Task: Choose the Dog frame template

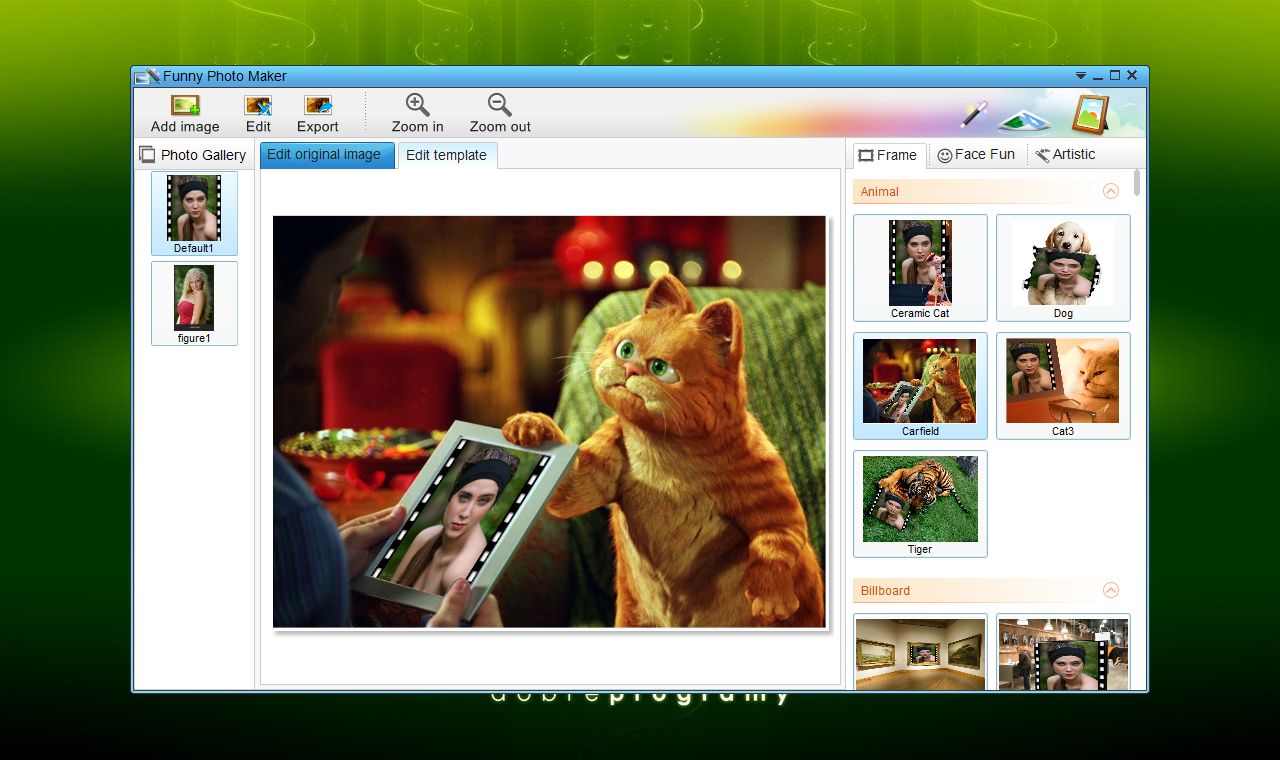Action: click(x=1062, y=263)
